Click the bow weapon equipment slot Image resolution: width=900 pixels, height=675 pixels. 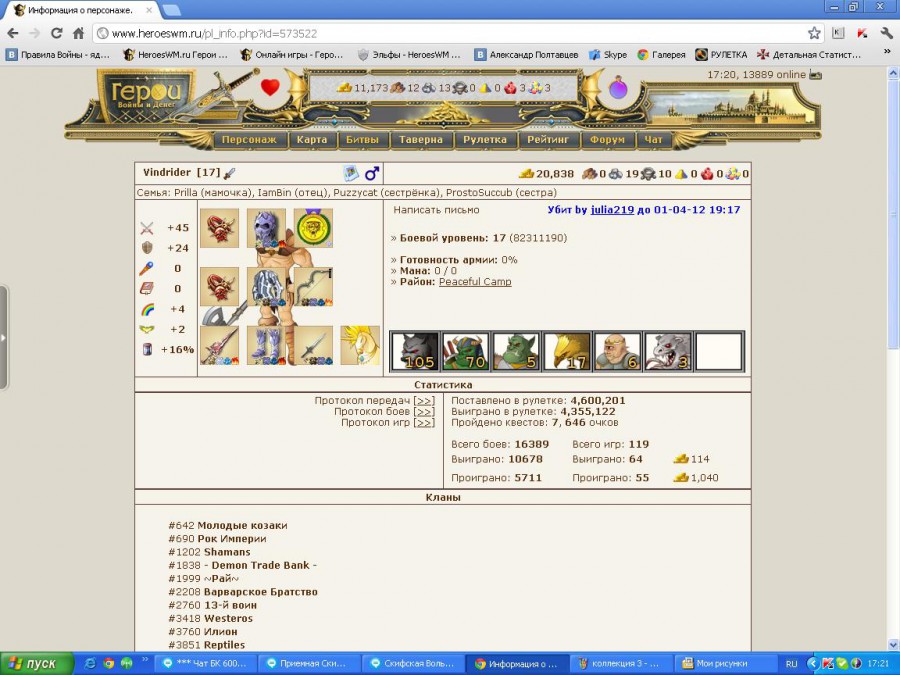(x=313, y=286)
